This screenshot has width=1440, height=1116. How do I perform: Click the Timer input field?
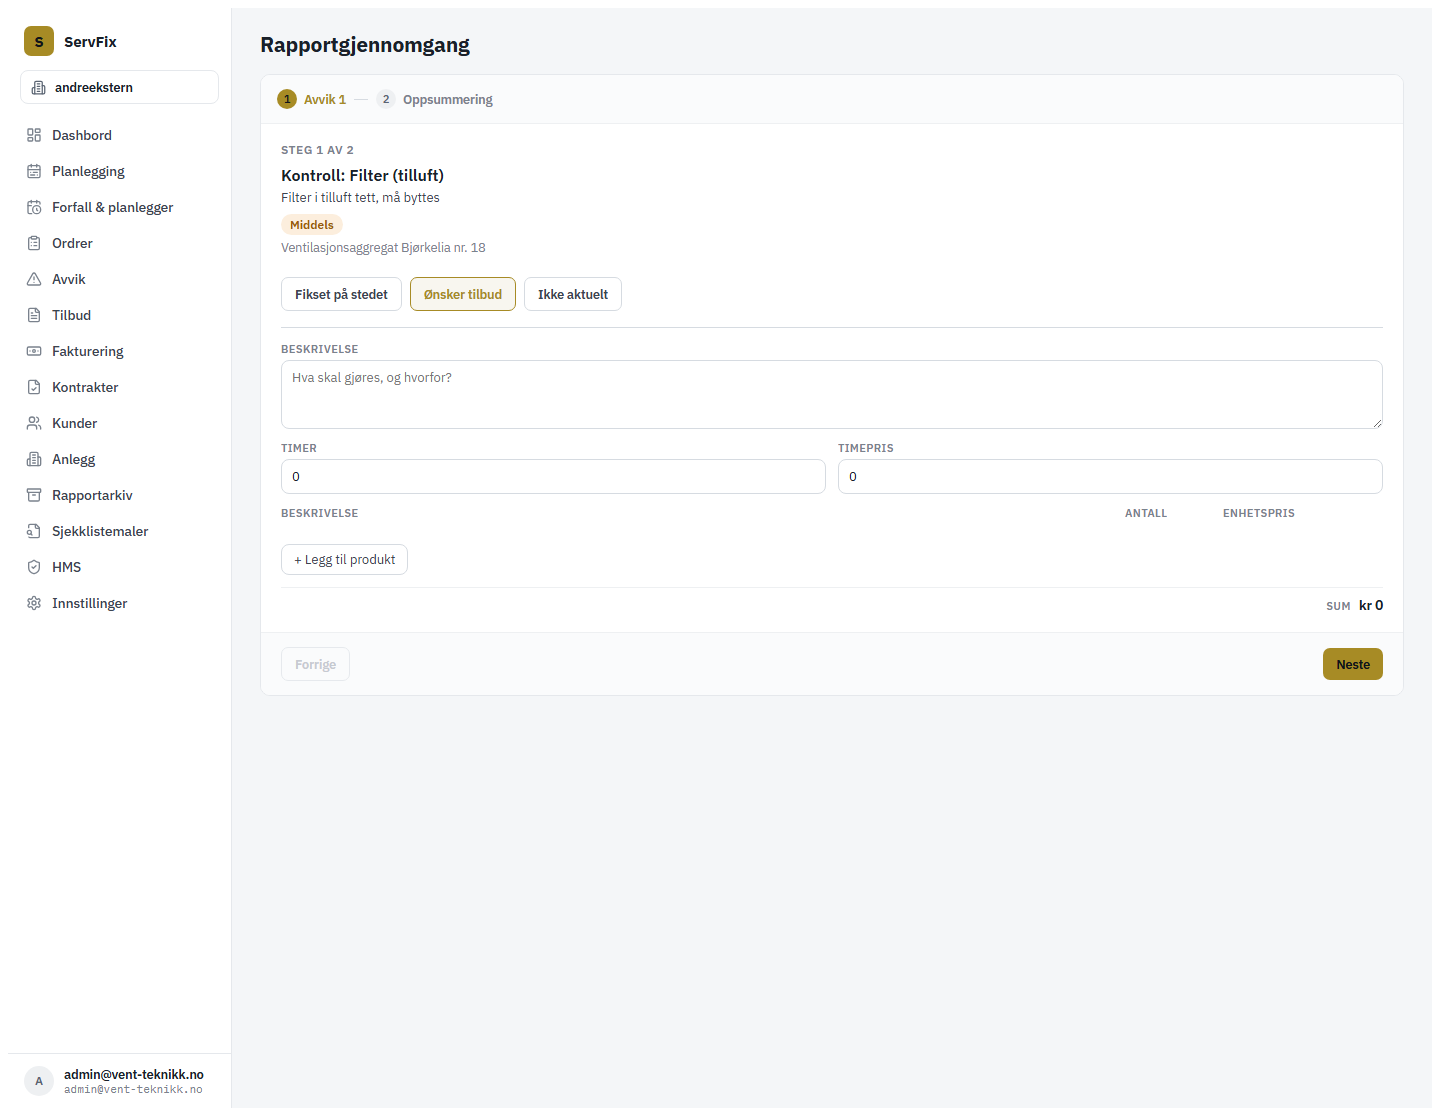click(553, 476)
